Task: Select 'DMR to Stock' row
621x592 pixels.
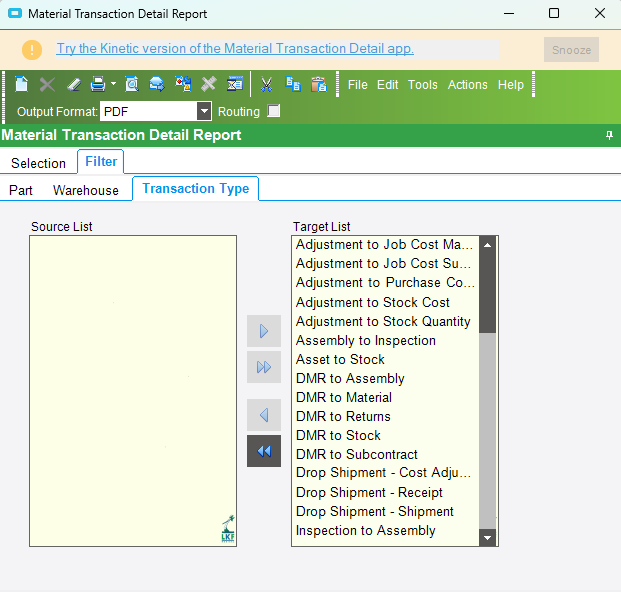Action: coord(385,436)
